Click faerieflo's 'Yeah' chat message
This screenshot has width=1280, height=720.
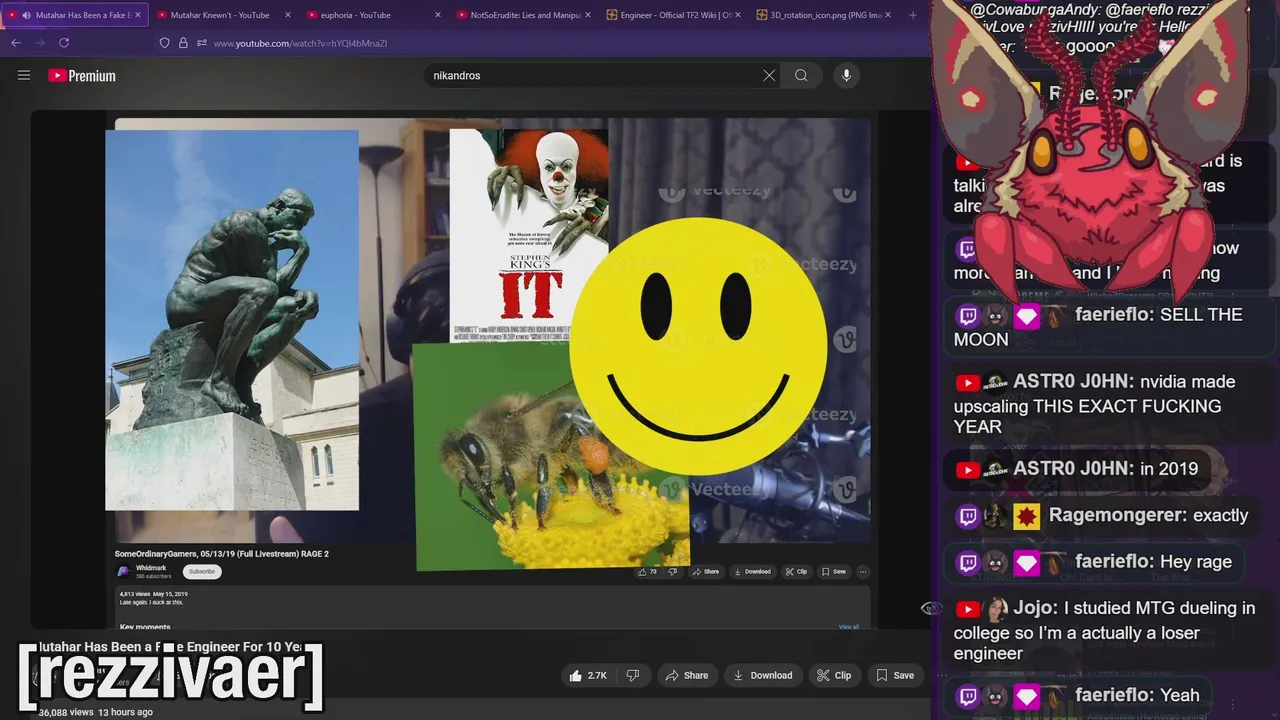point(1077,696)
